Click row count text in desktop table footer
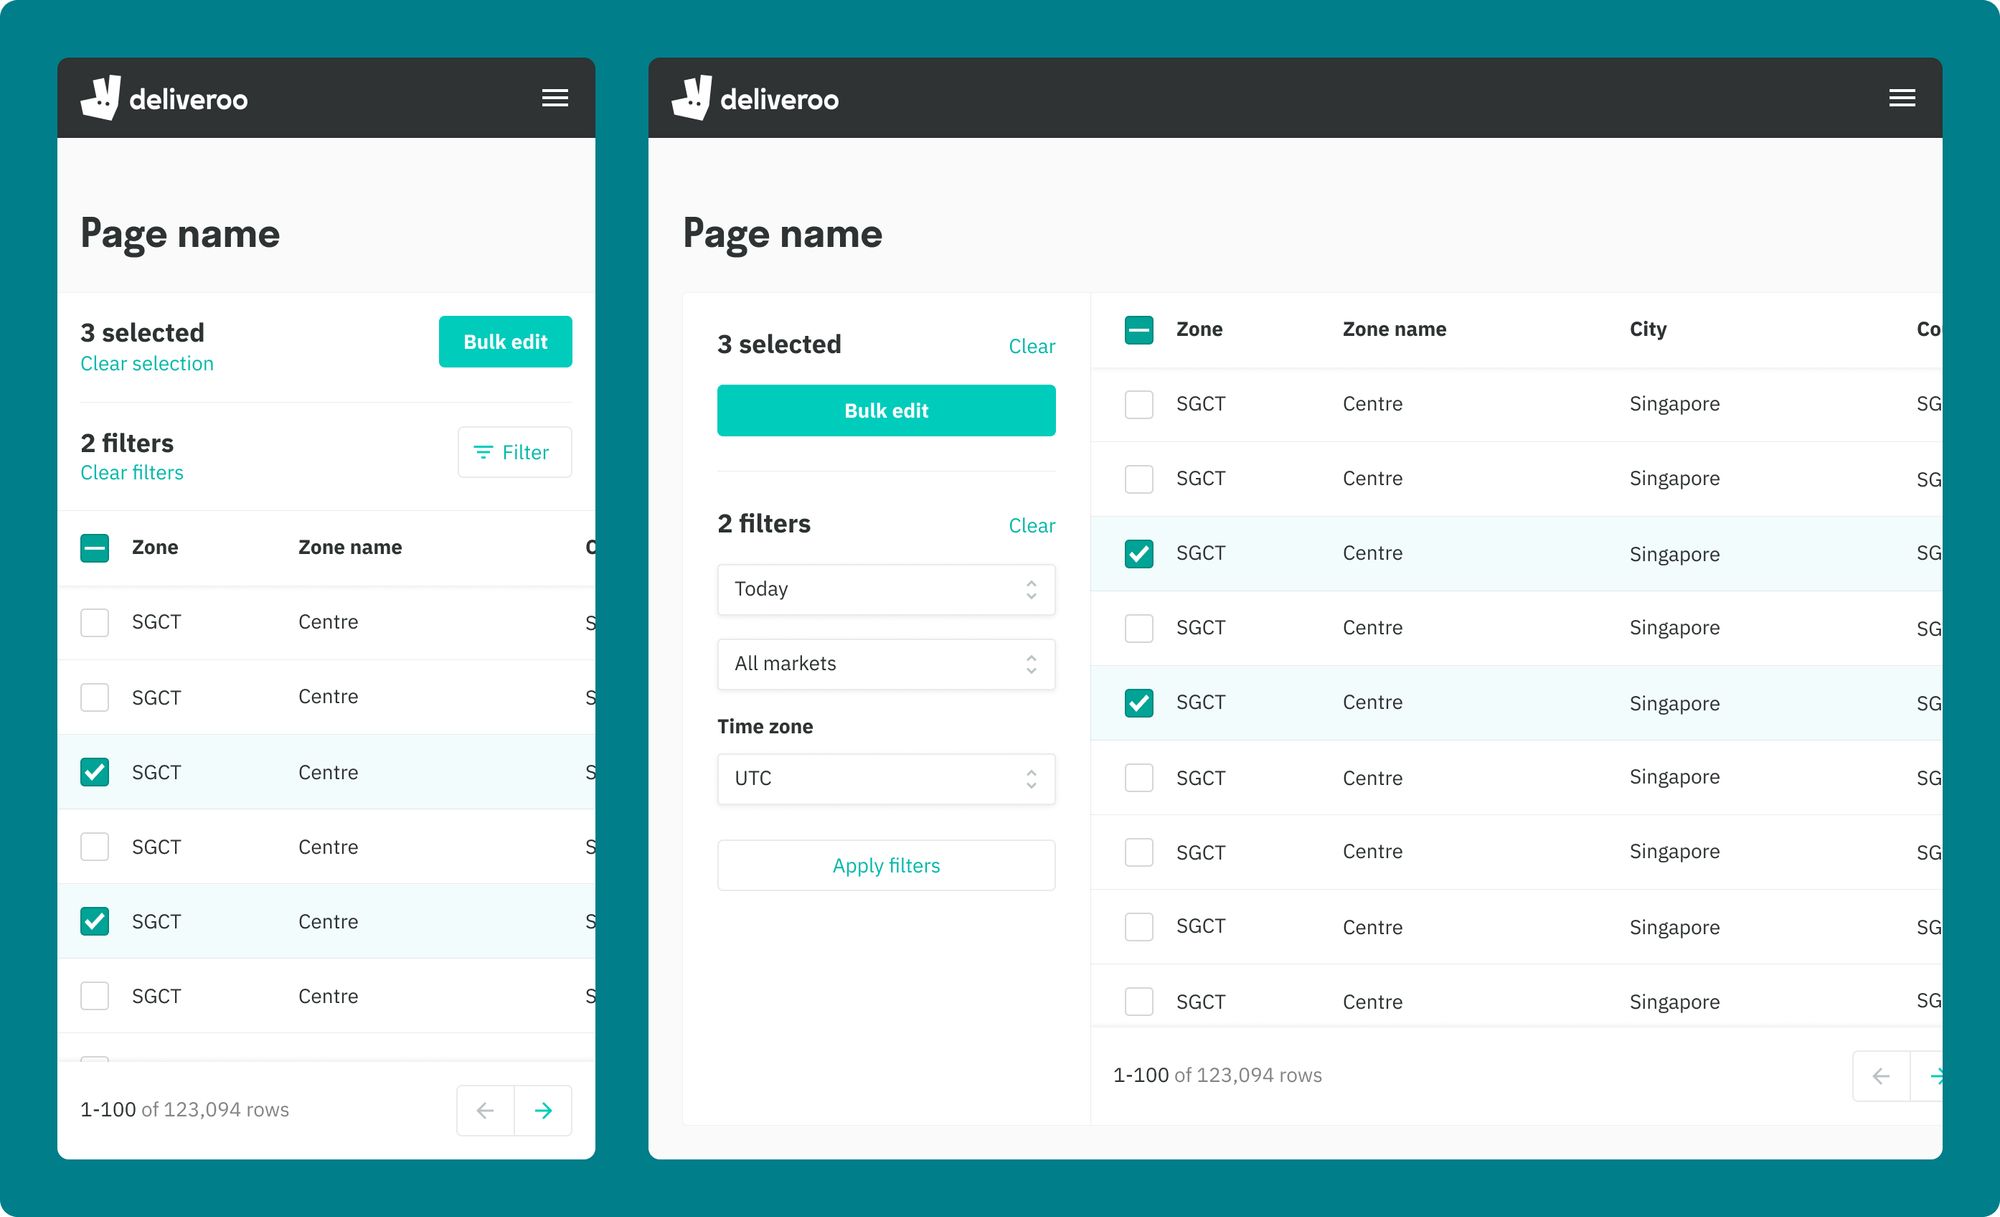The width and height of the screenshot is (2000, 1217). coord(1217,1075)
